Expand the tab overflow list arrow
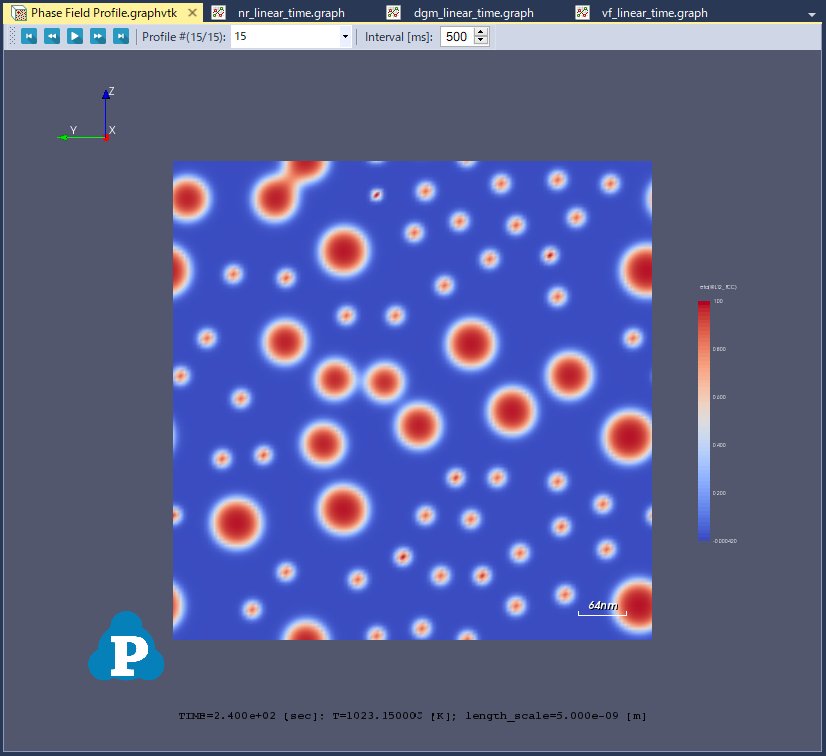The width and height of the screenshot is (826, 756). (810, 14)
